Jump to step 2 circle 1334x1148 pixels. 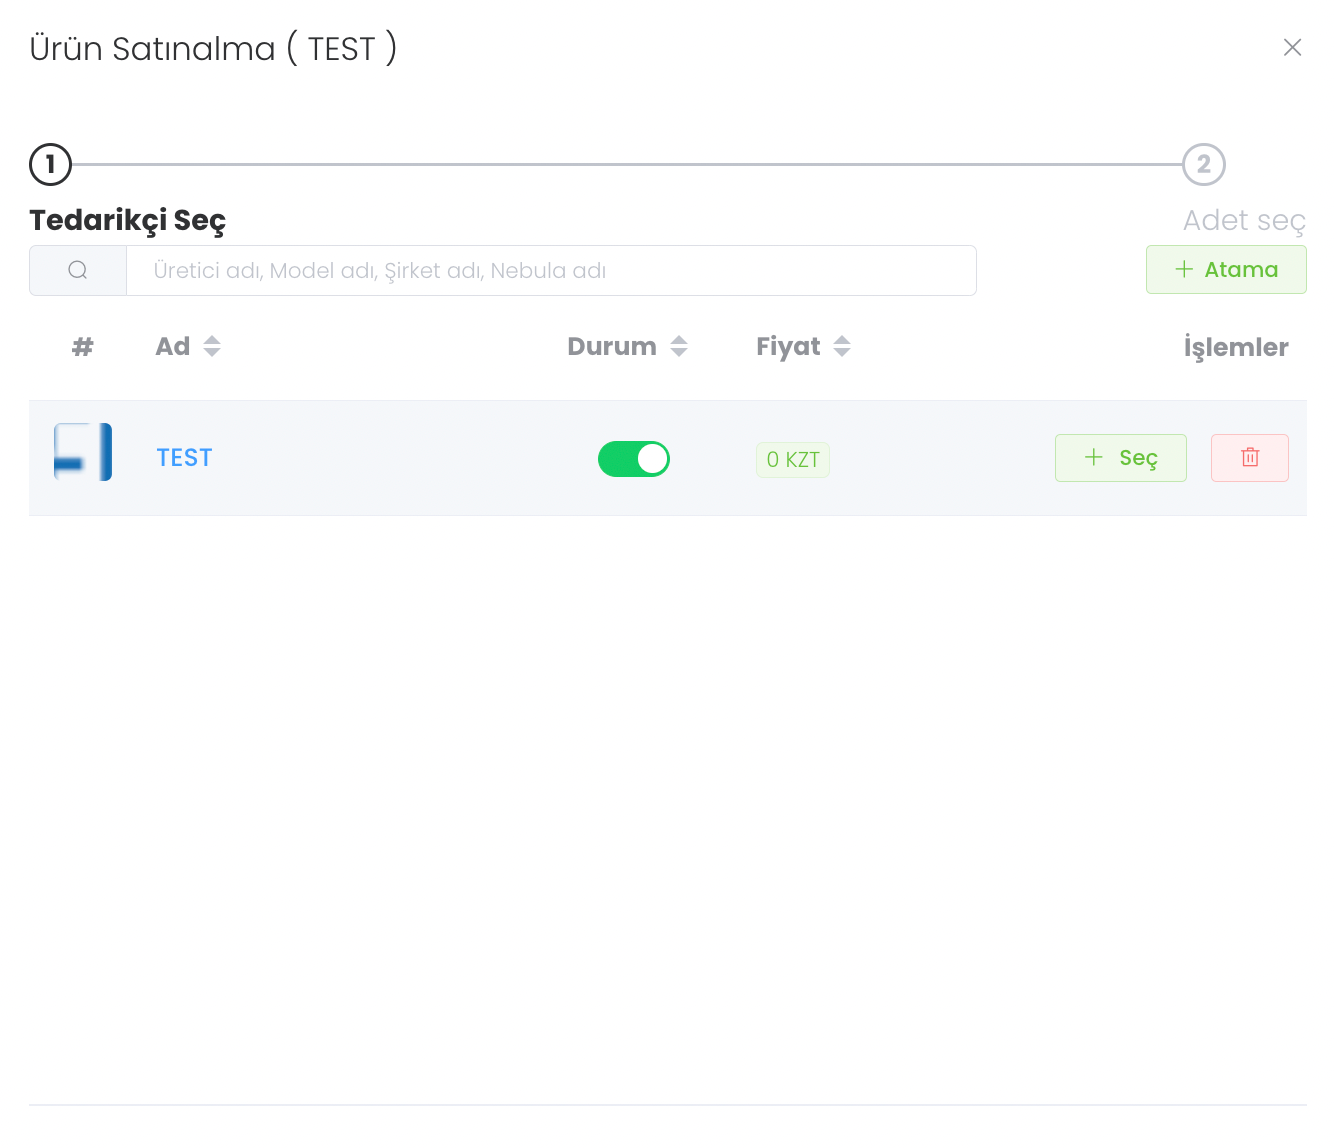tap(1203, 165)
